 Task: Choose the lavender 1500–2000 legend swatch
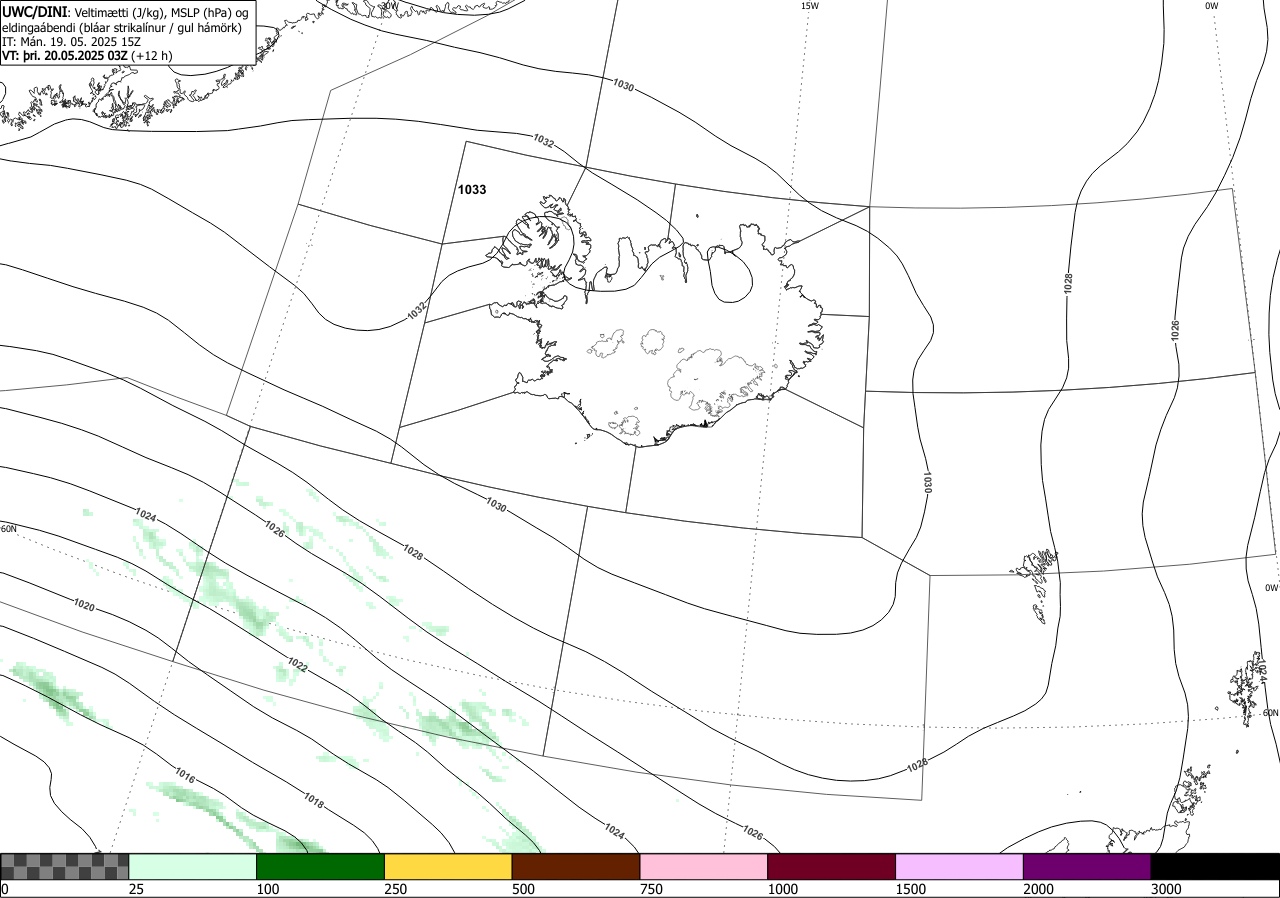click(959, 866)
